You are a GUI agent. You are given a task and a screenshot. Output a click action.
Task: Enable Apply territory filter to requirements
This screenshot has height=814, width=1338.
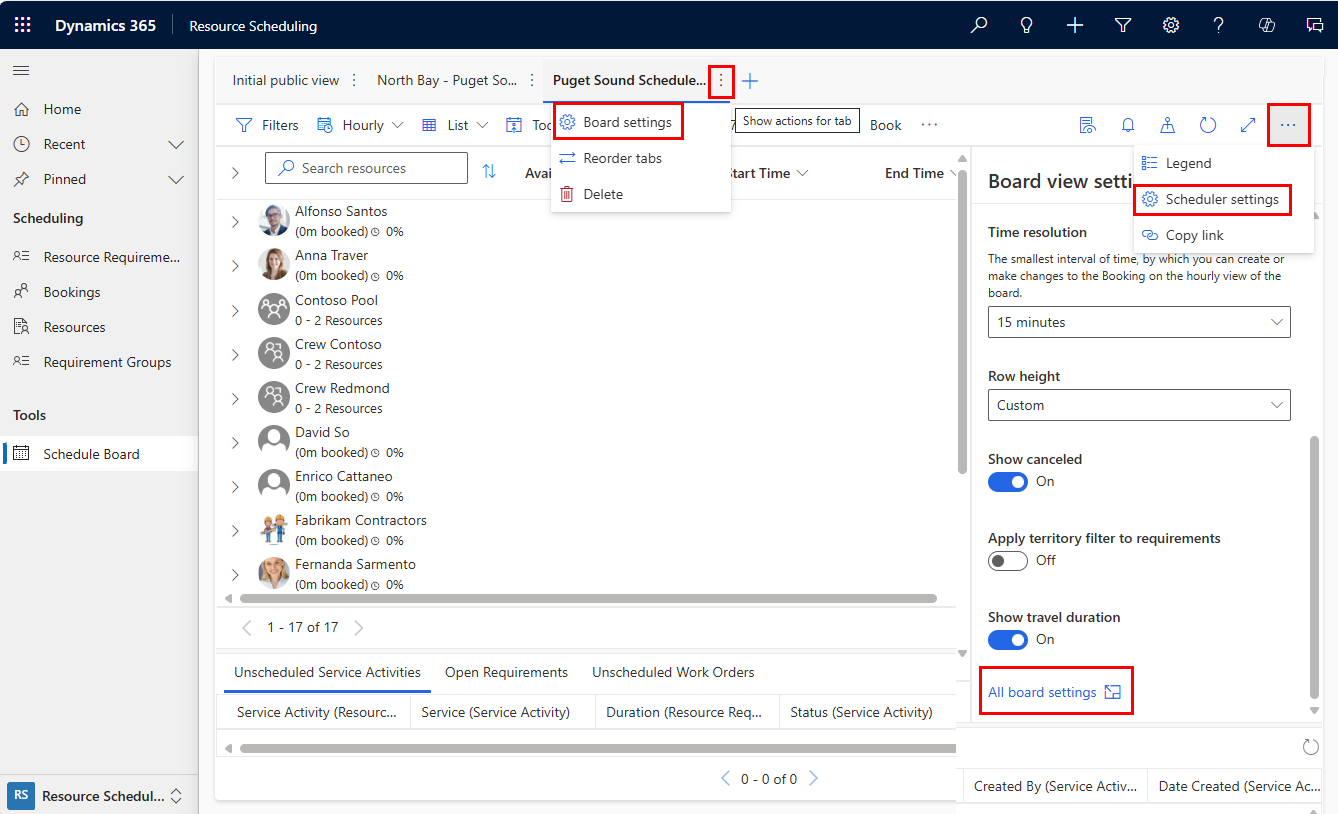[x=1007, y=561]
